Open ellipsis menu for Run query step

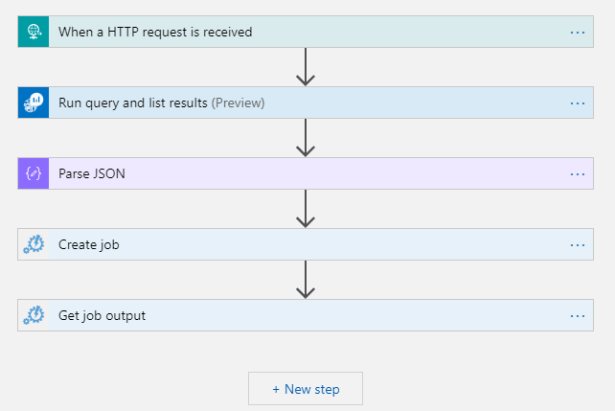pos(577,102)
